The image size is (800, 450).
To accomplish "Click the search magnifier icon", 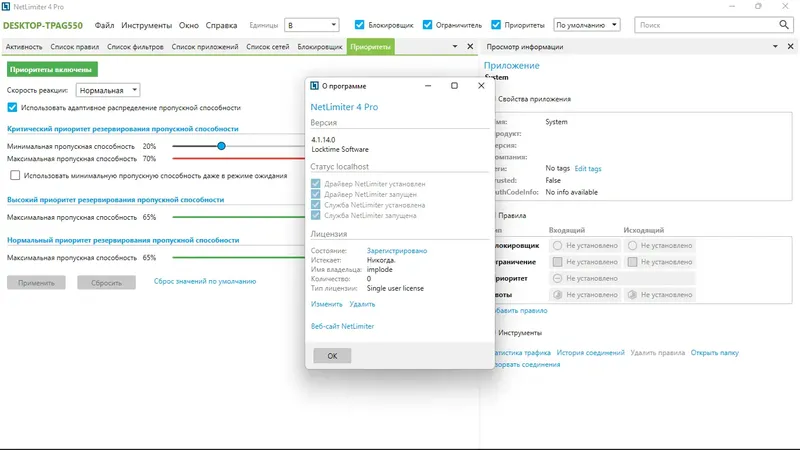I will coord(784,24).
